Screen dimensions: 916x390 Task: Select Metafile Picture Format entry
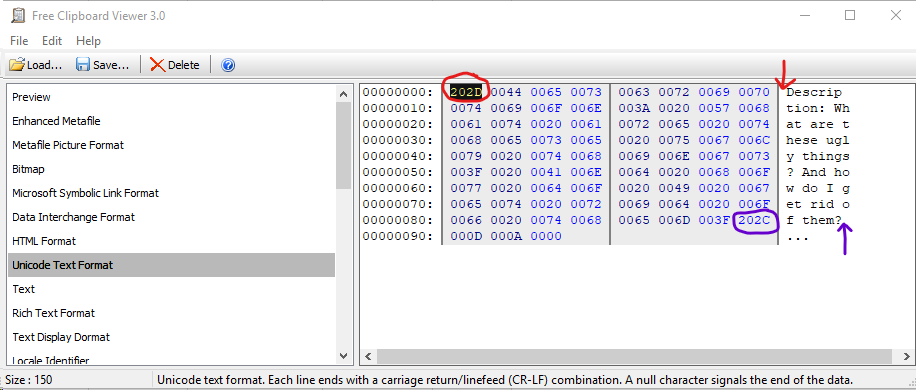(172, 145)
